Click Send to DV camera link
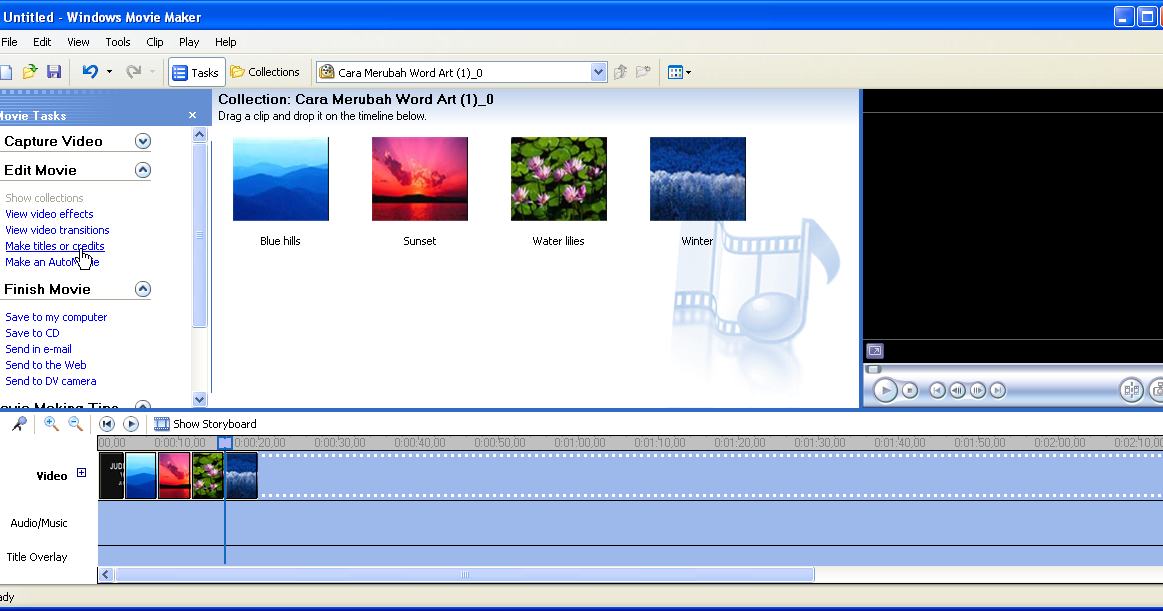 [50, 381]
